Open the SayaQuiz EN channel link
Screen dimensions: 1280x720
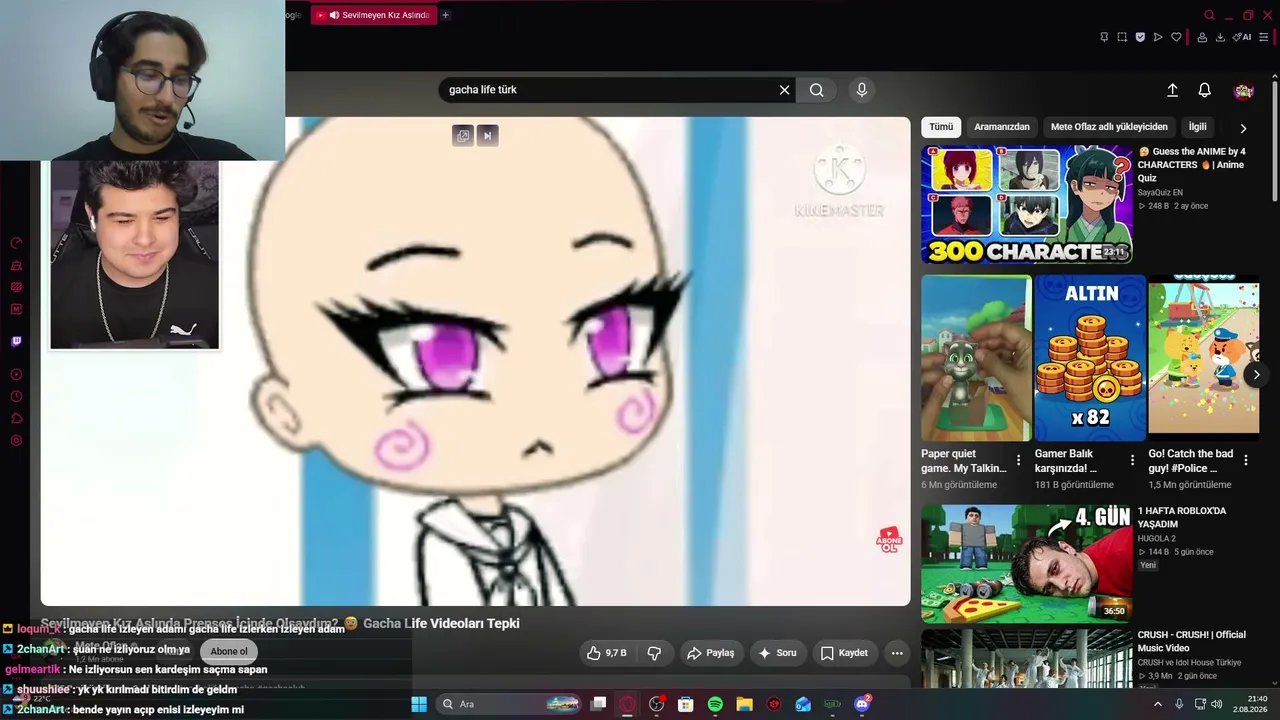click(x=1160, y=193)
